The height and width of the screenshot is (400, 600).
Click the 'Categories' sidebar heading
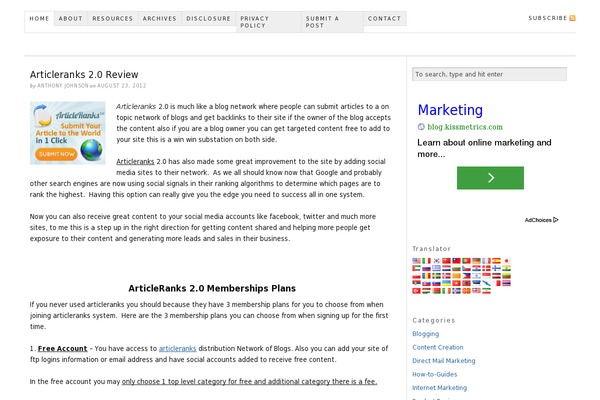tap(434, 320)
